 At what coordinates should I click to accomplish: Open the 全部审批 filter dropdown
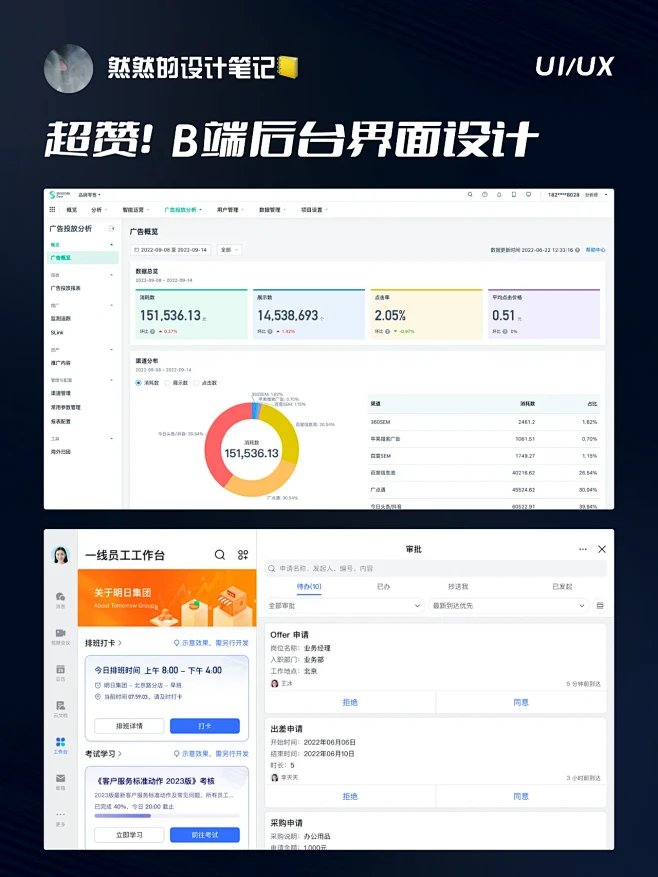pos(344,606)
